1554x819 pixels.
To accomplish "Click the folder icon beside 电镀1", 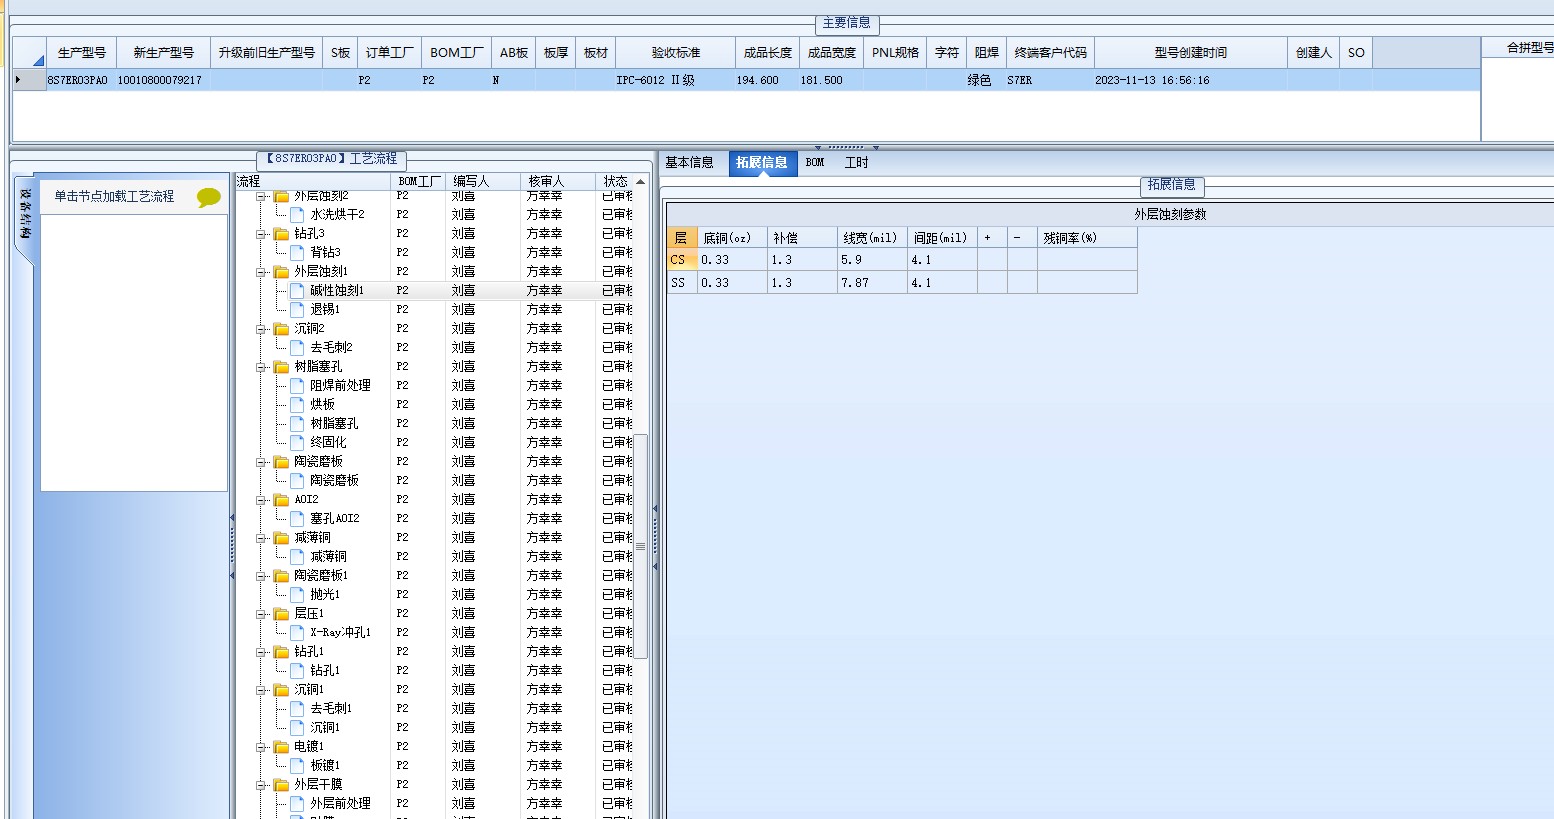I will [282, 747].
